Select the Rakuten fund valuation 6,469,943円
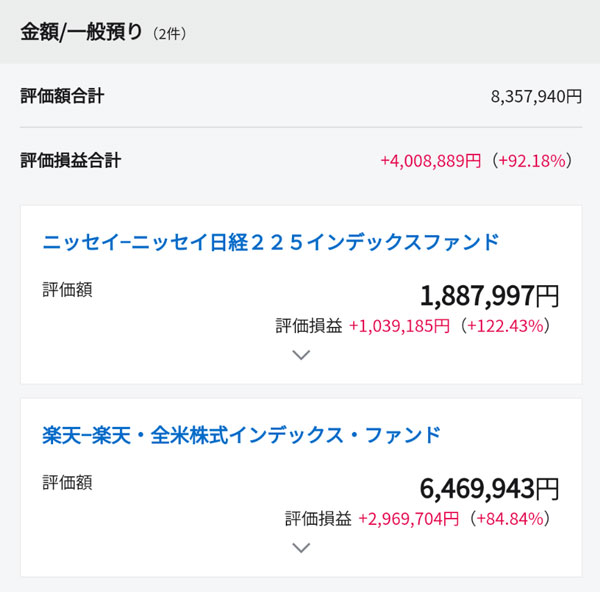The image size is (600, 592). [489, 489]
